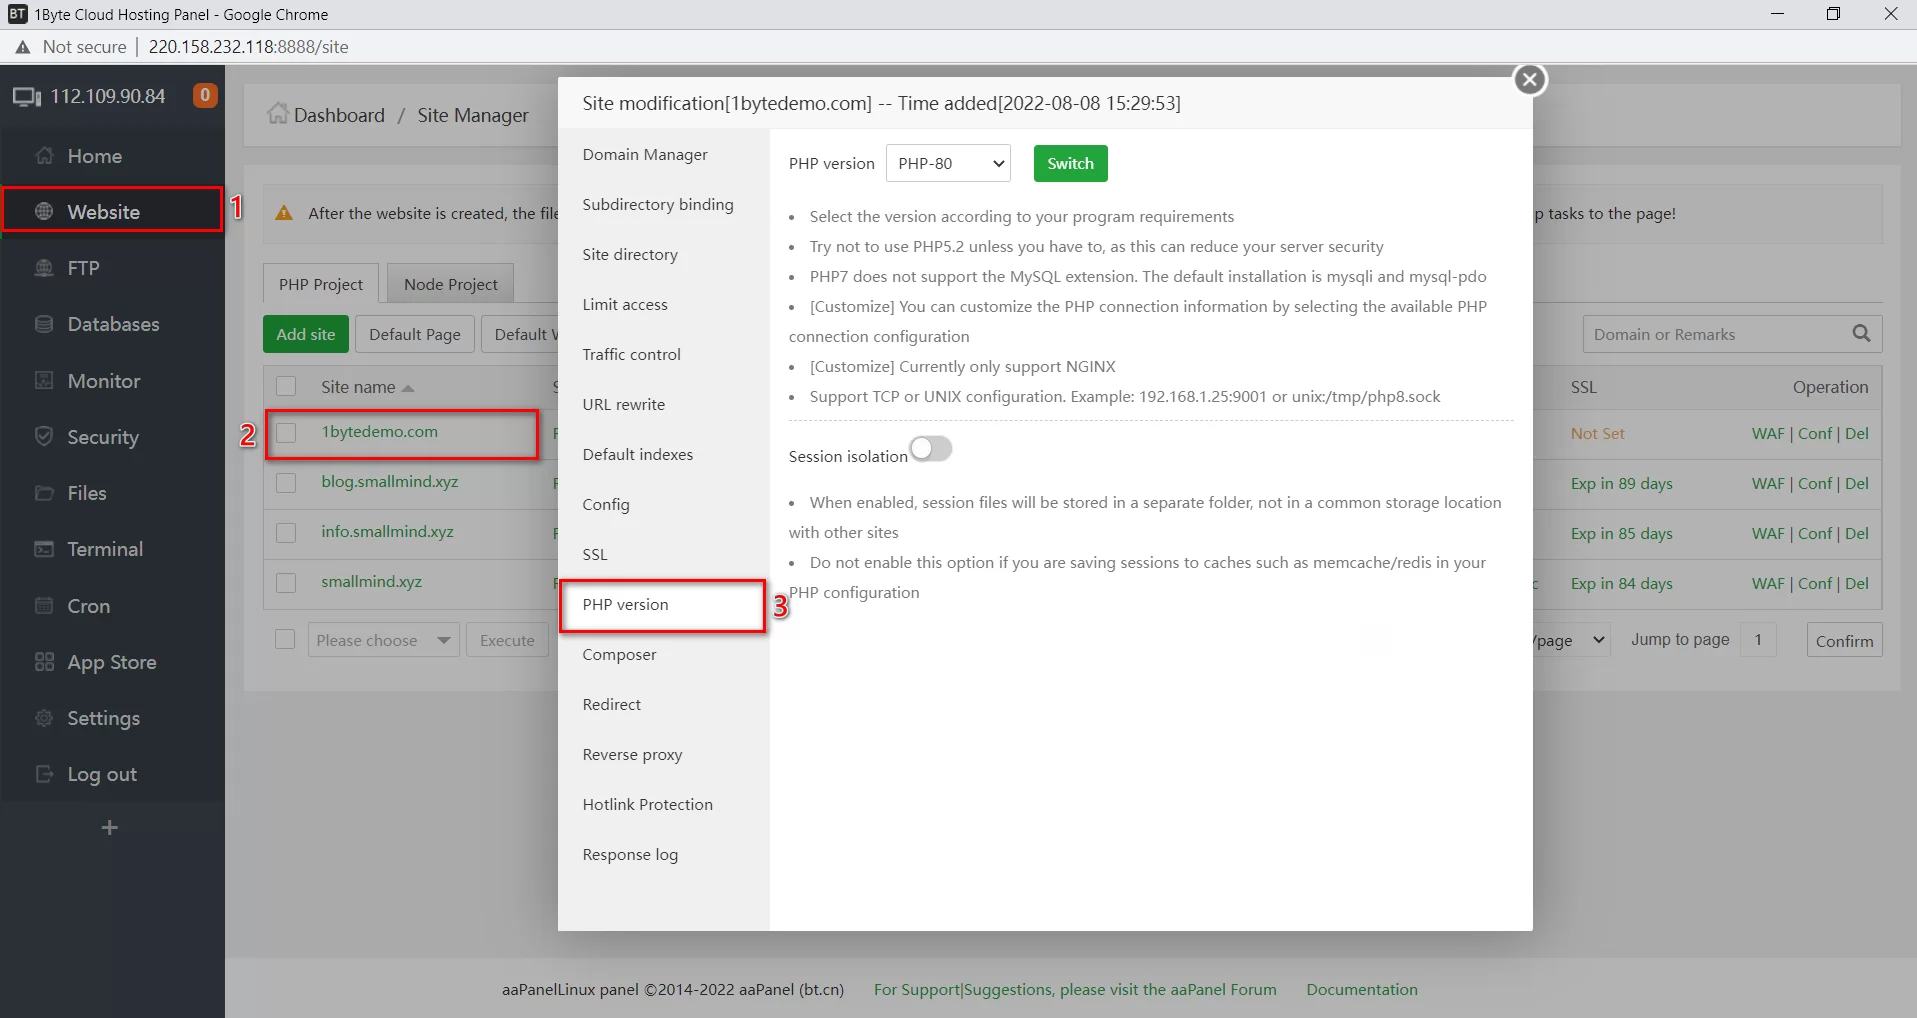Open Site directory menu item
The height and width of the screenshot is (1018, 1917).
630,255
